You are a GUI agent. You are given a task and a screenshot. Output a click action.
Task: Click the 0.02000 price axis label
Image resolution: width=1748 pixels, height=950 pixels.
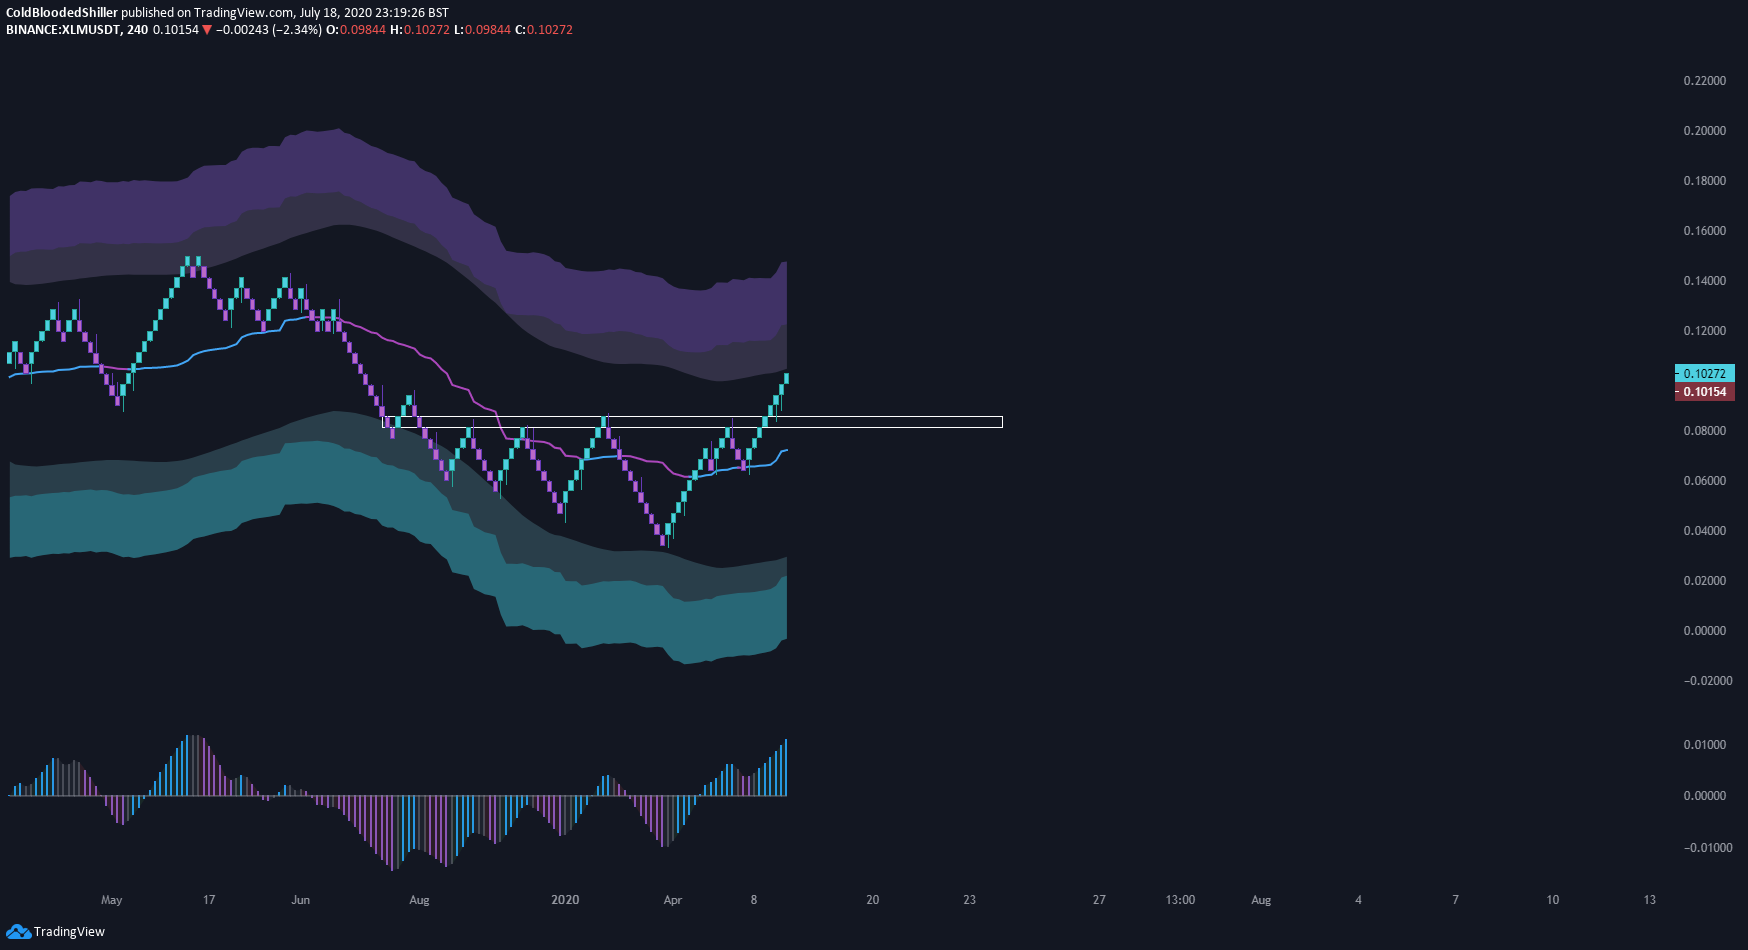(1705, 581)
